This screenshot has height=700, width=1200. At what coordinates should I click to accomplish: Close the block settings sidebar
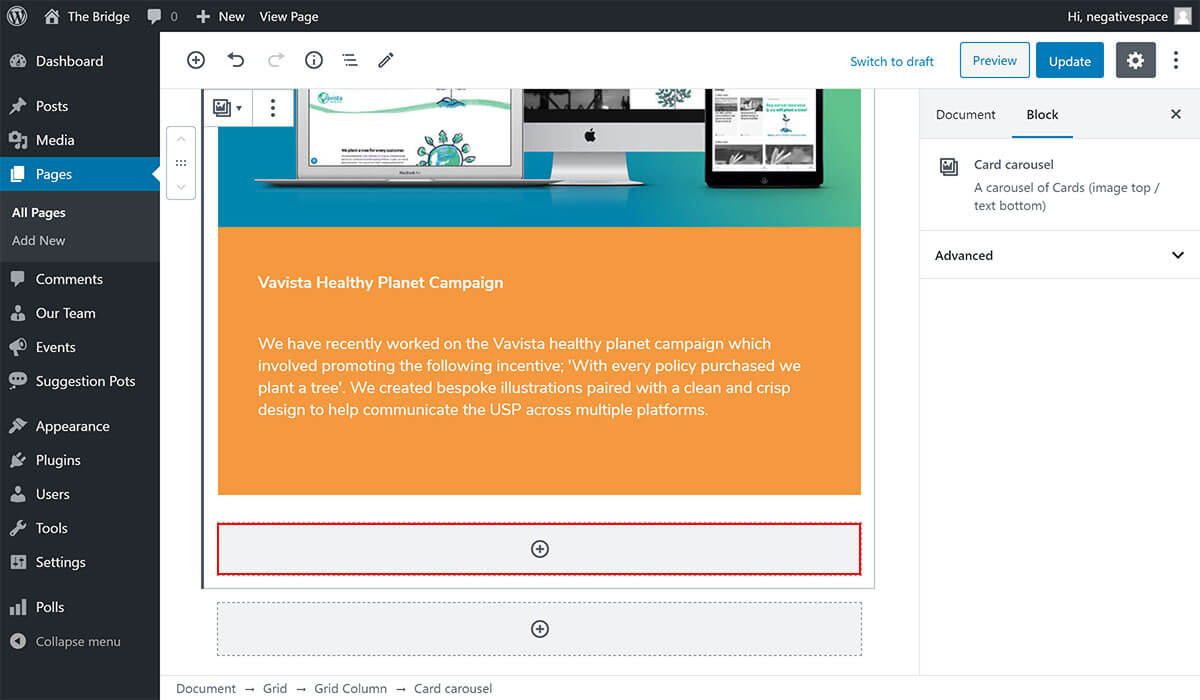click(x=1176, y=114)
